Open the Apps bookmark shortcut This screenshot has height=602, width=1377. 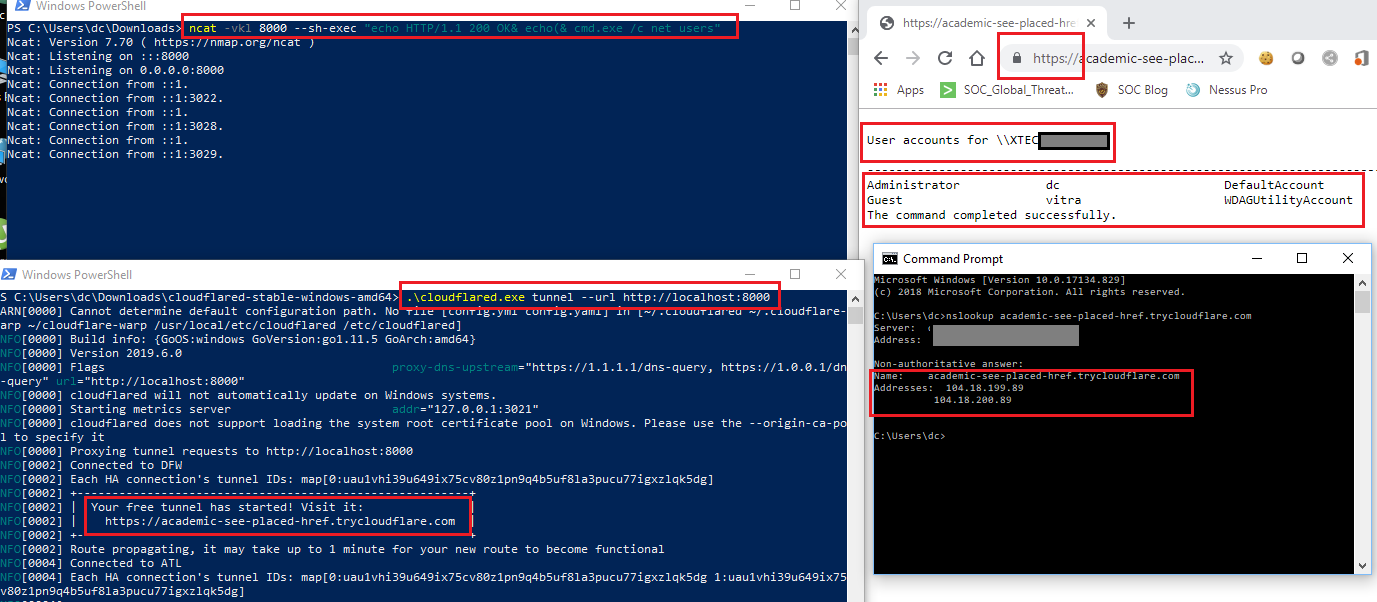click(x=899, y=90)
